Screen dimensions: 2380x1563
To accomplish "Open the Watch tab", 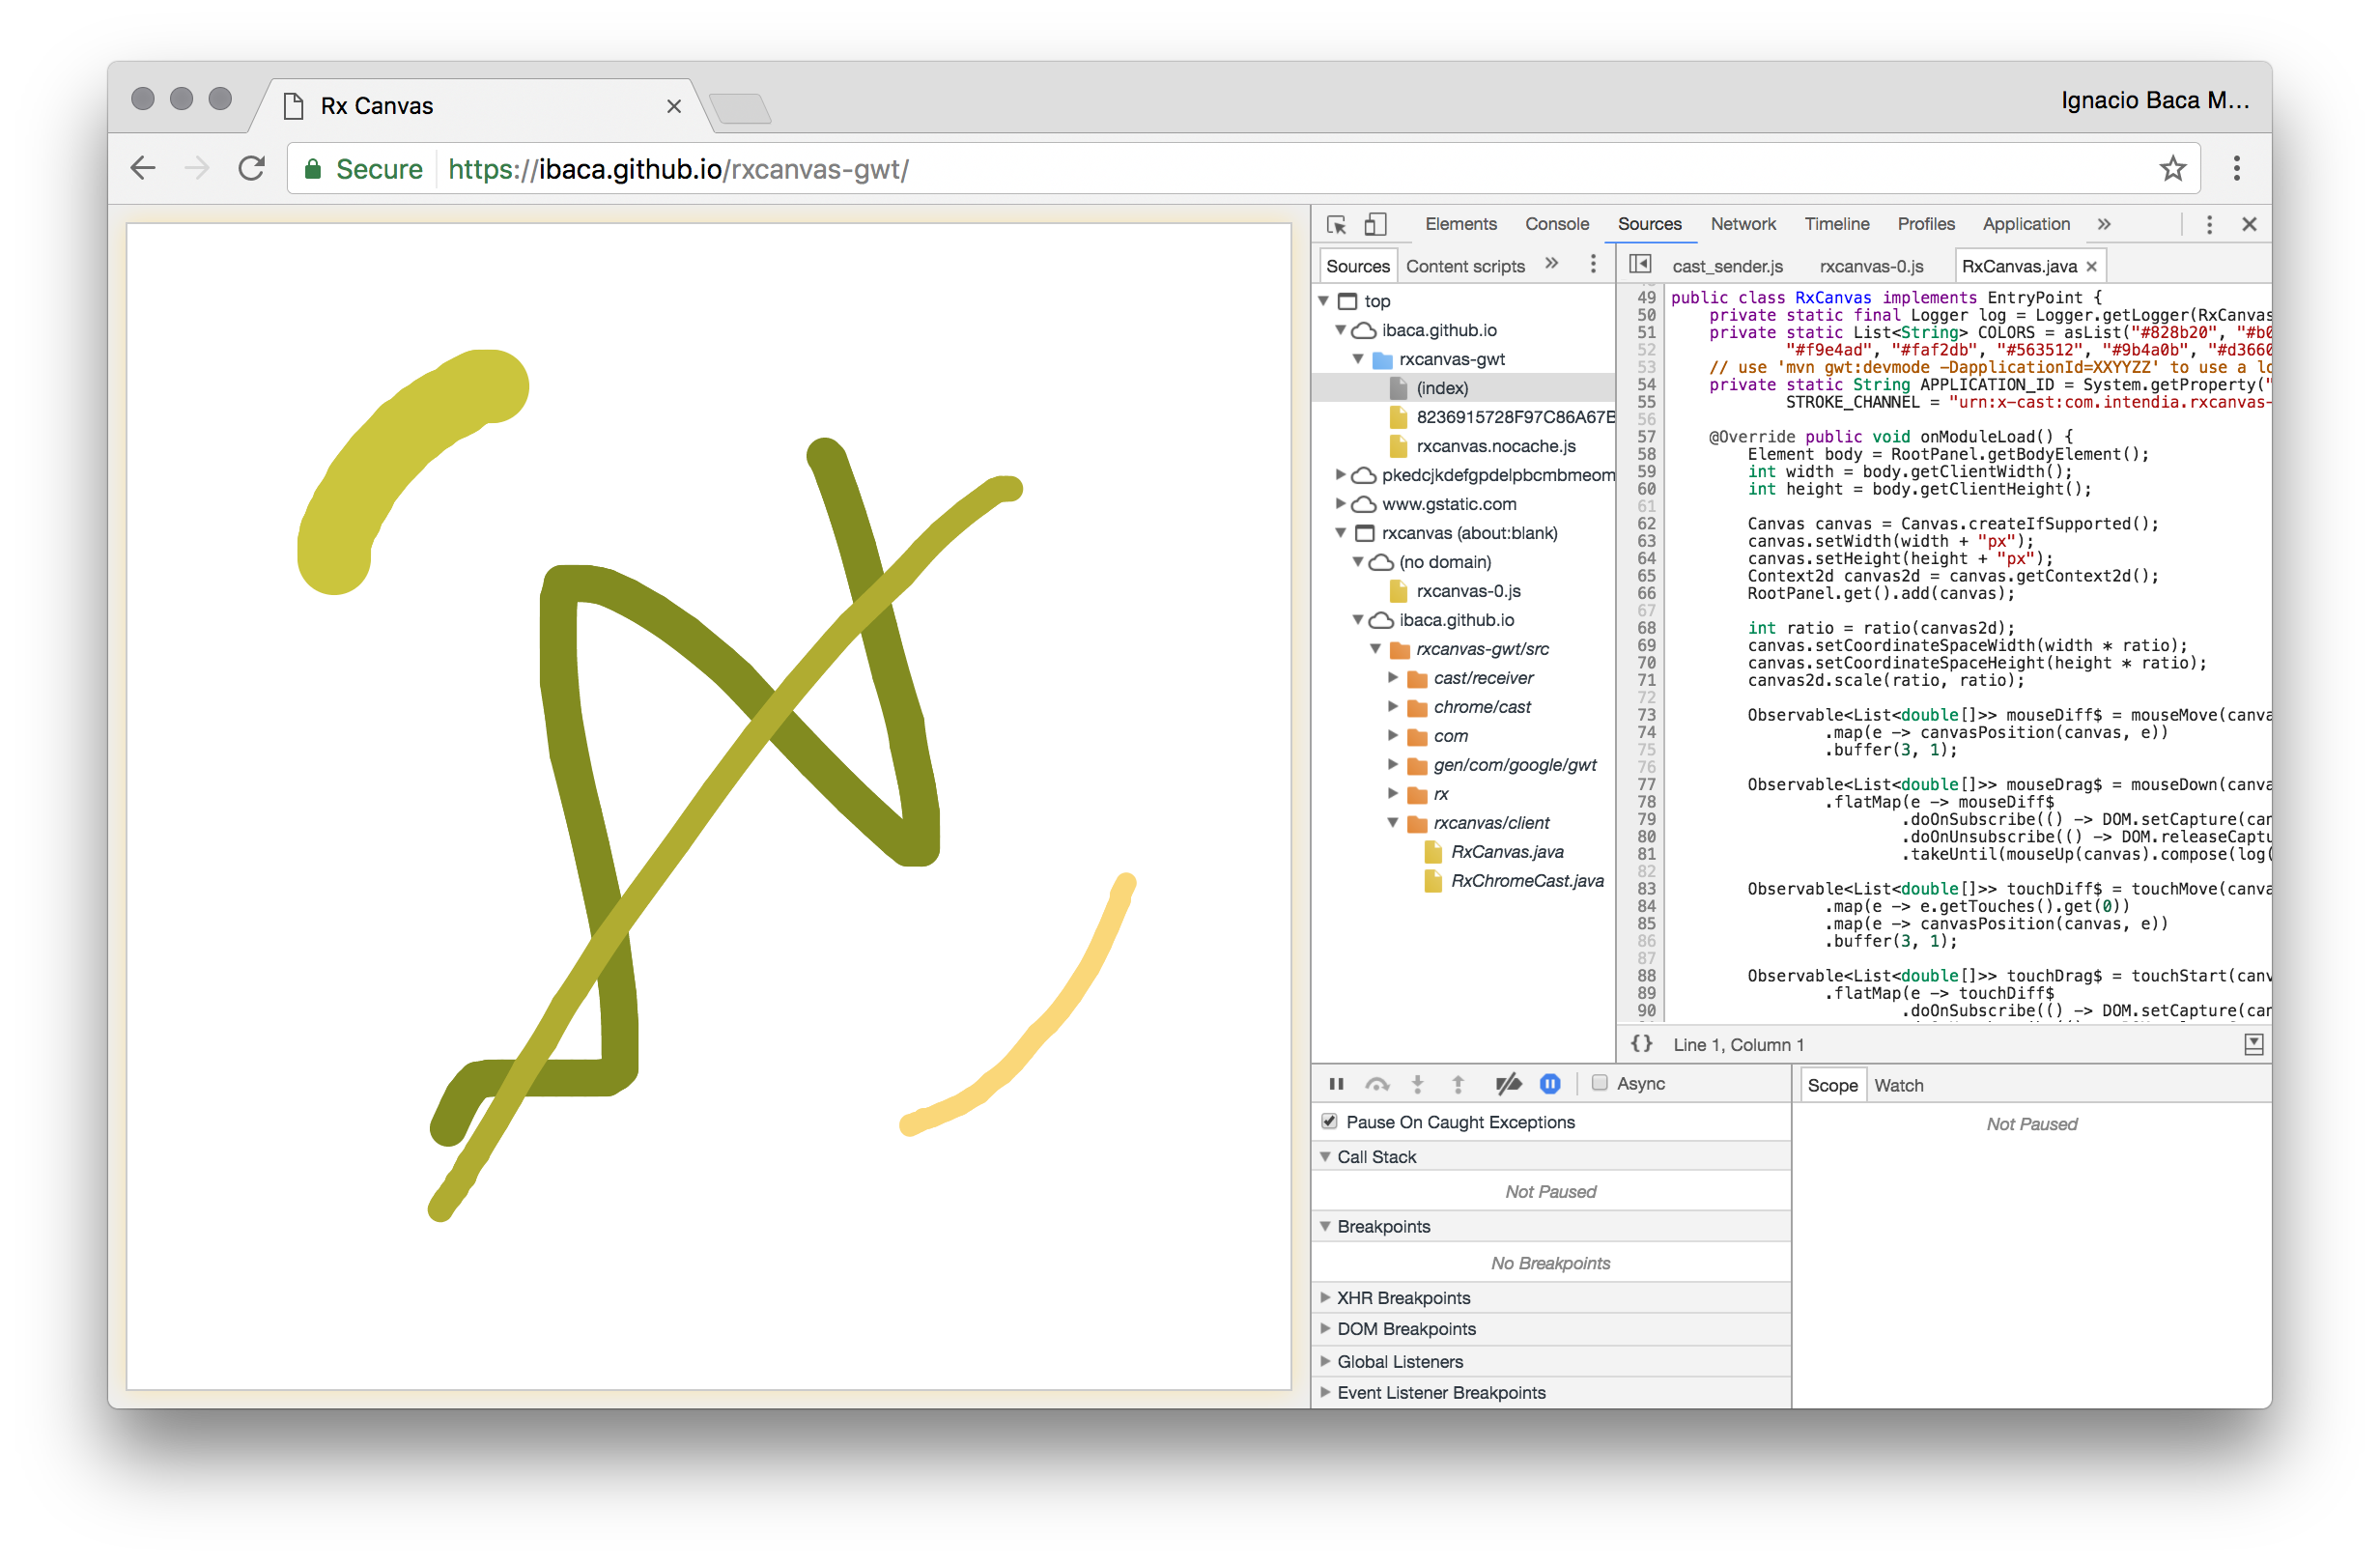I will coord(1898,1085).
